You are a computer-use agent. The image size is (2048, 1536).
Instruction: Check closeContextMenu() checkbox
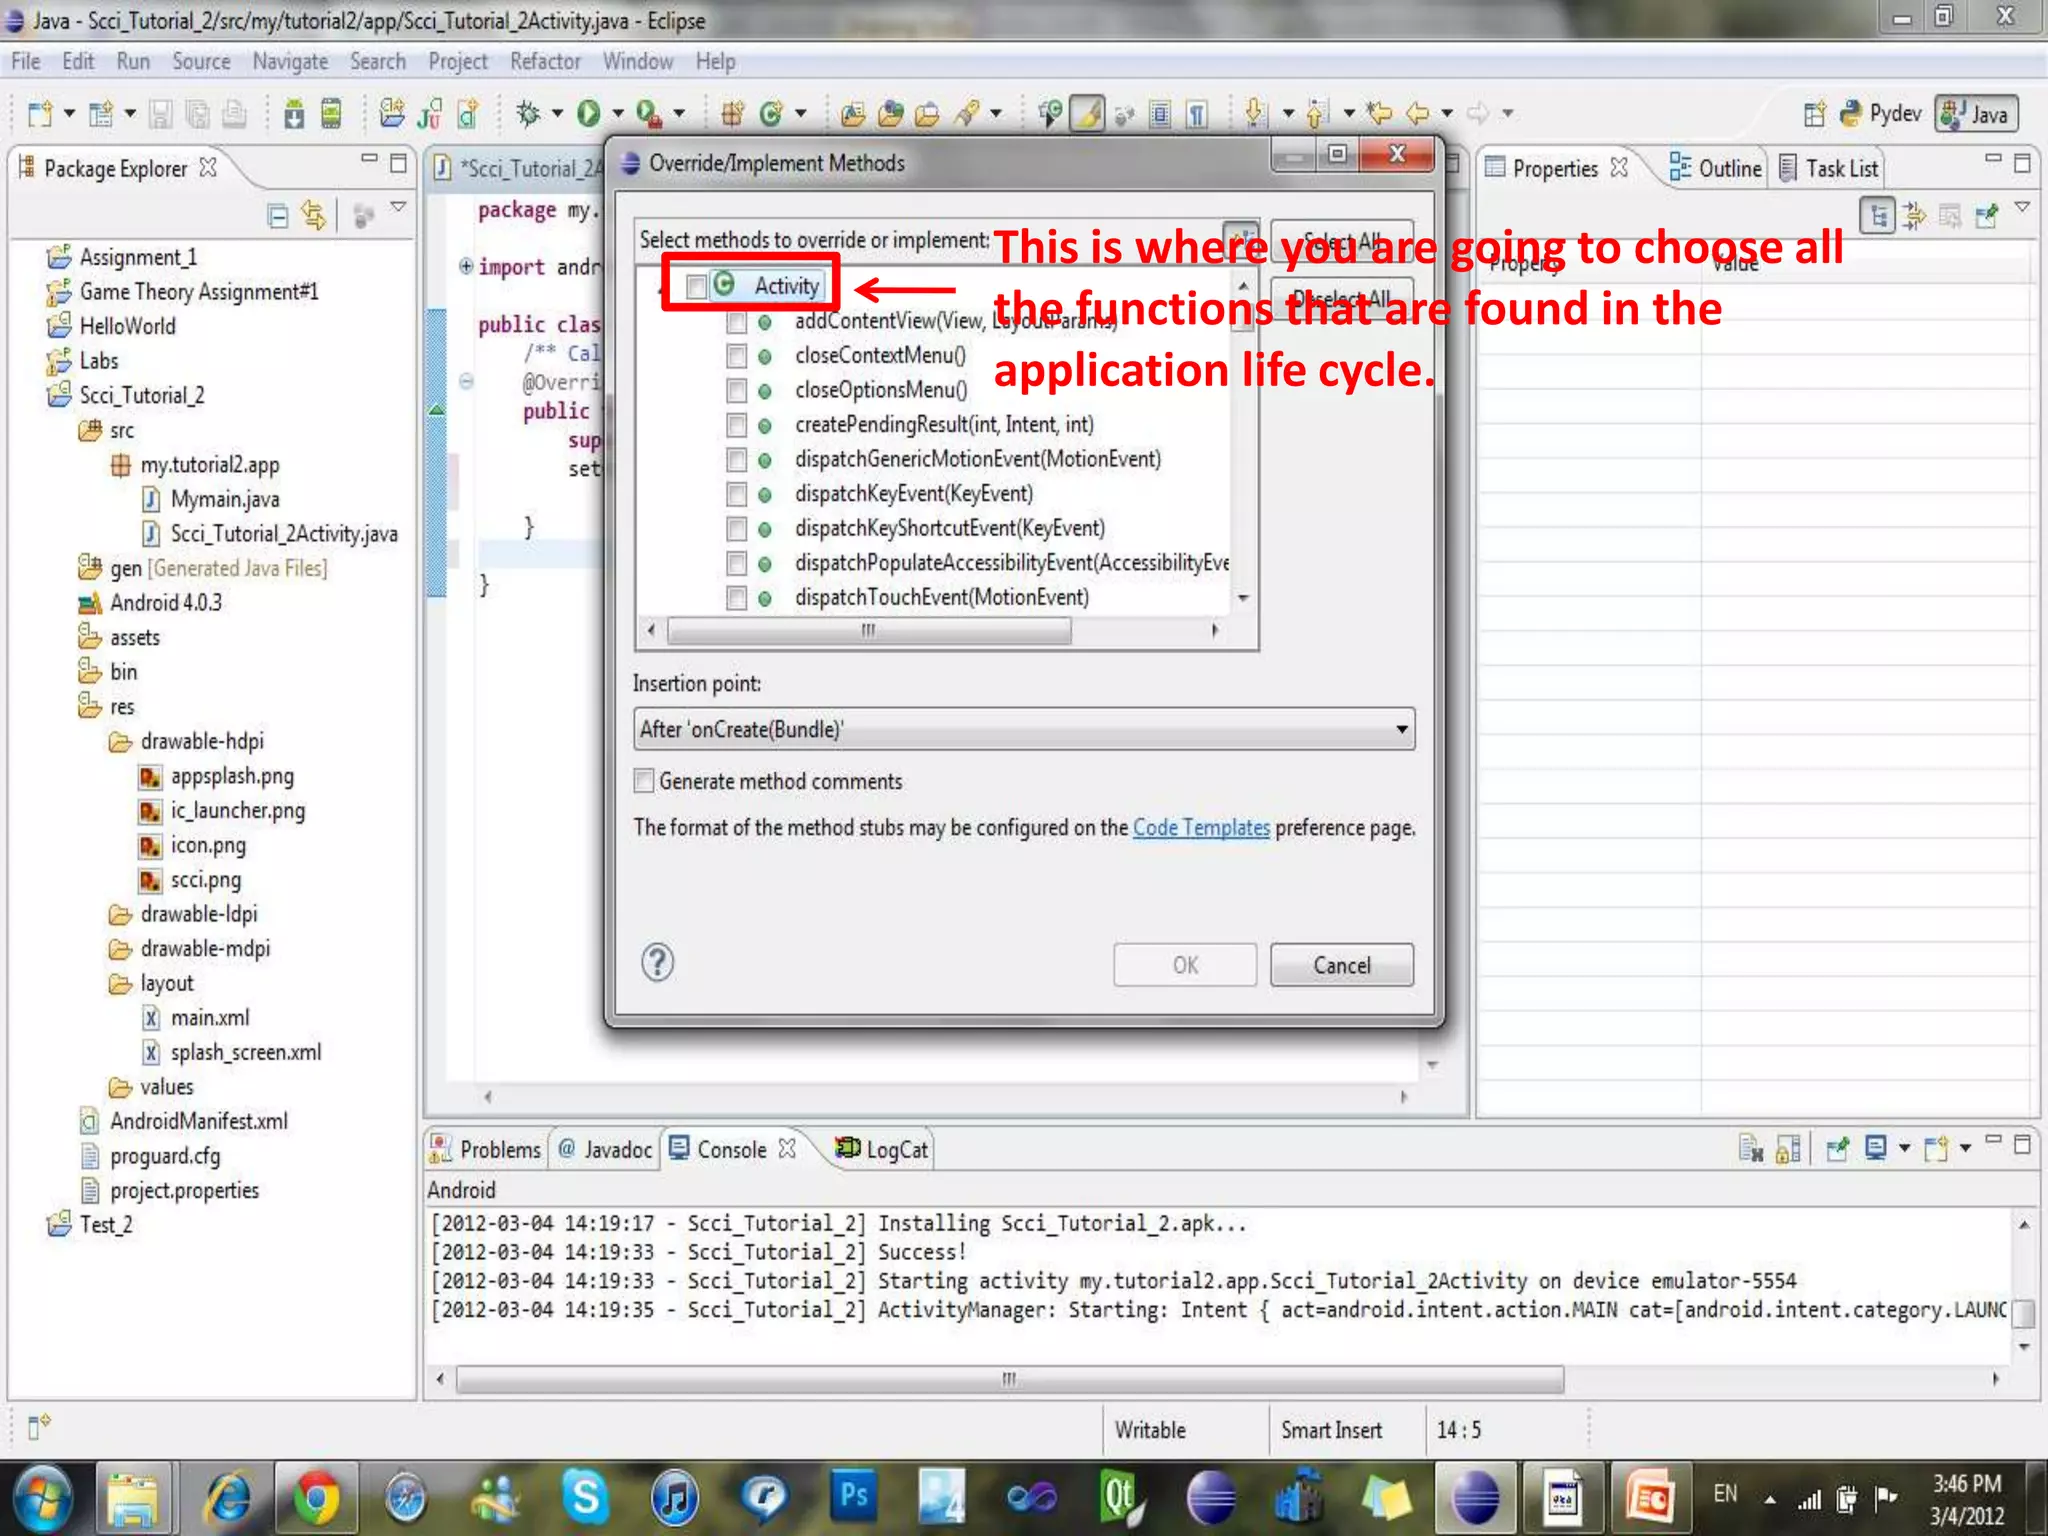click(736, 356)
